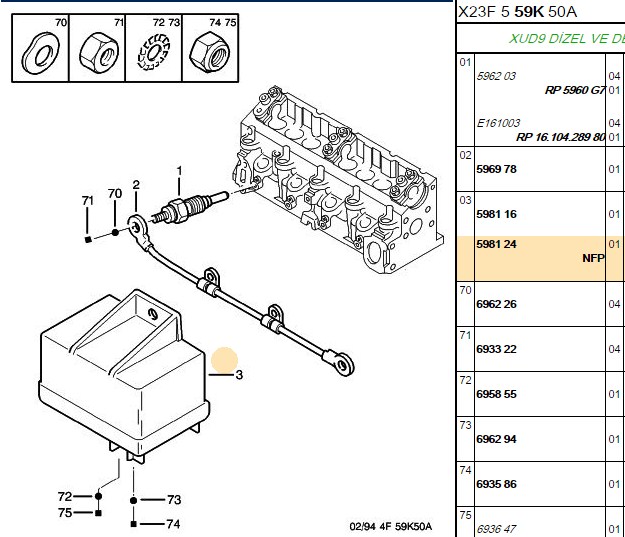Click row index 75 in parts table
Screen dimensions: 625x537
pos(465,515)
